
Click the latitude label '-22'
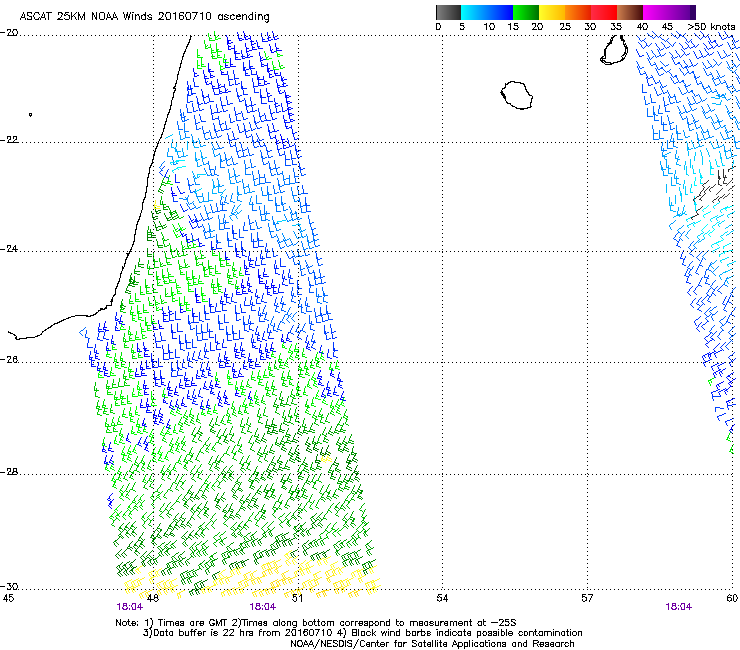[x=9, y=140]
